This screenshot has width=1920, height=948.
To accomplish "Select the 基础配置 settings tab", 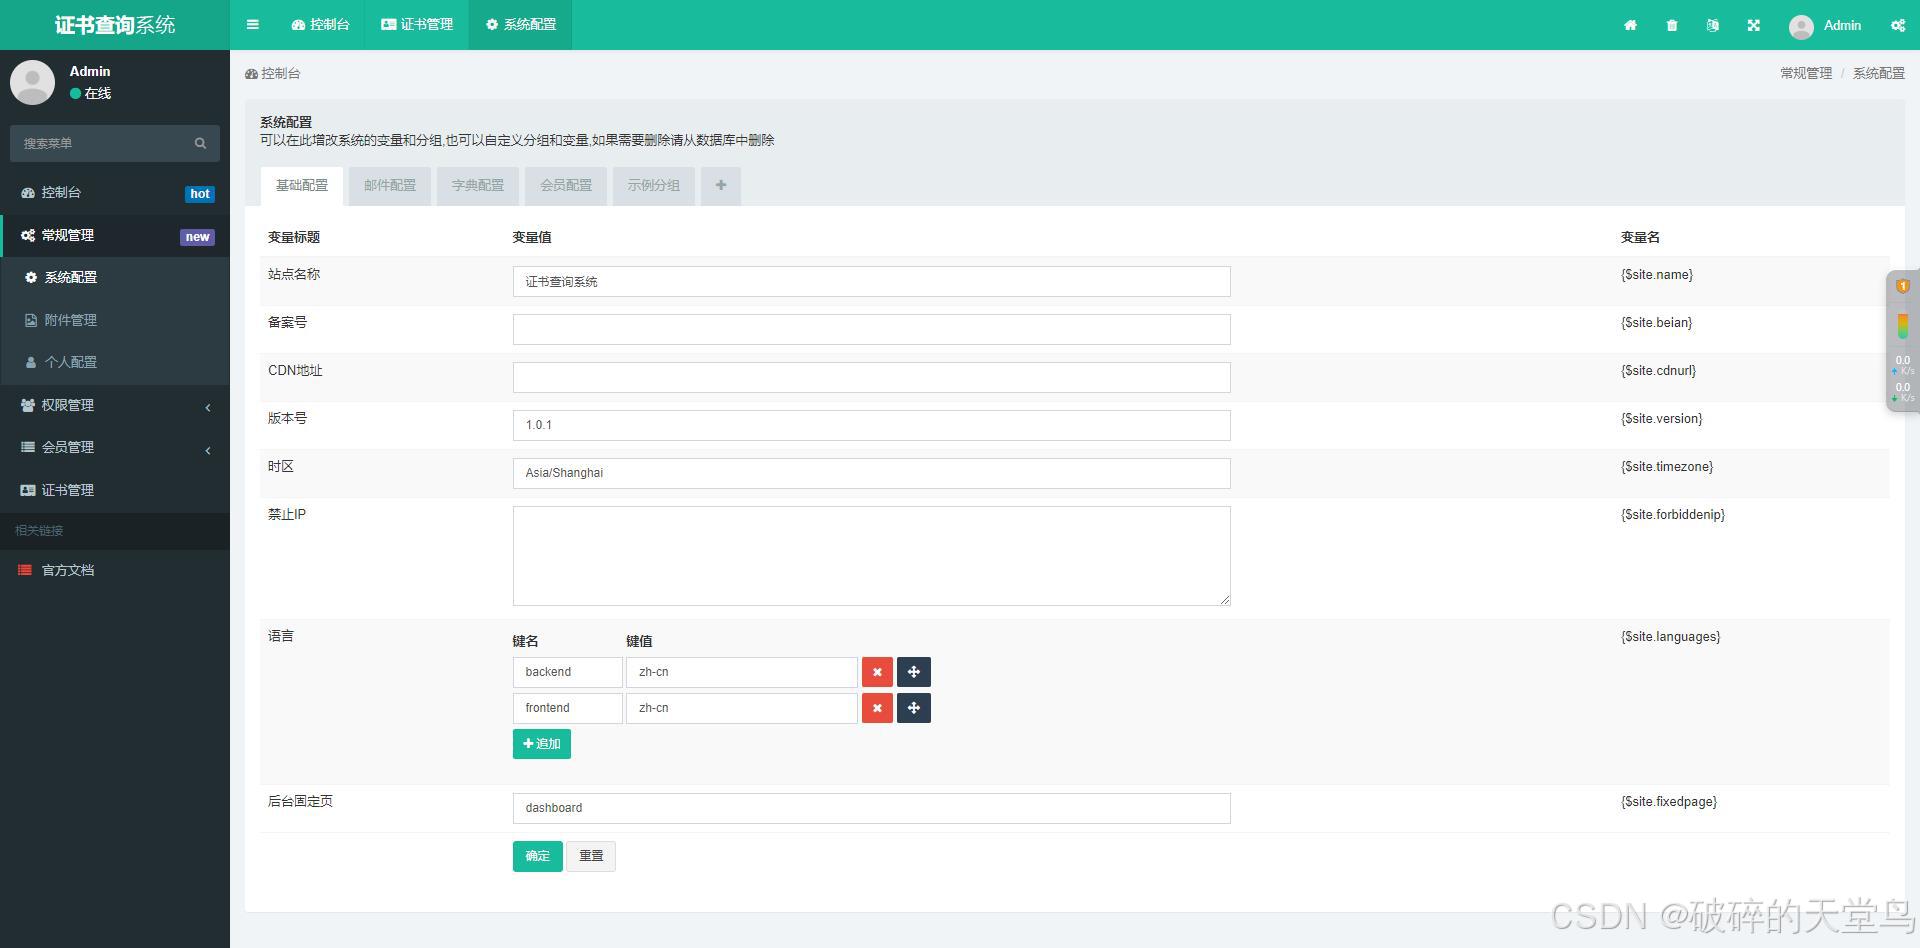I will (x=302, y=186).
